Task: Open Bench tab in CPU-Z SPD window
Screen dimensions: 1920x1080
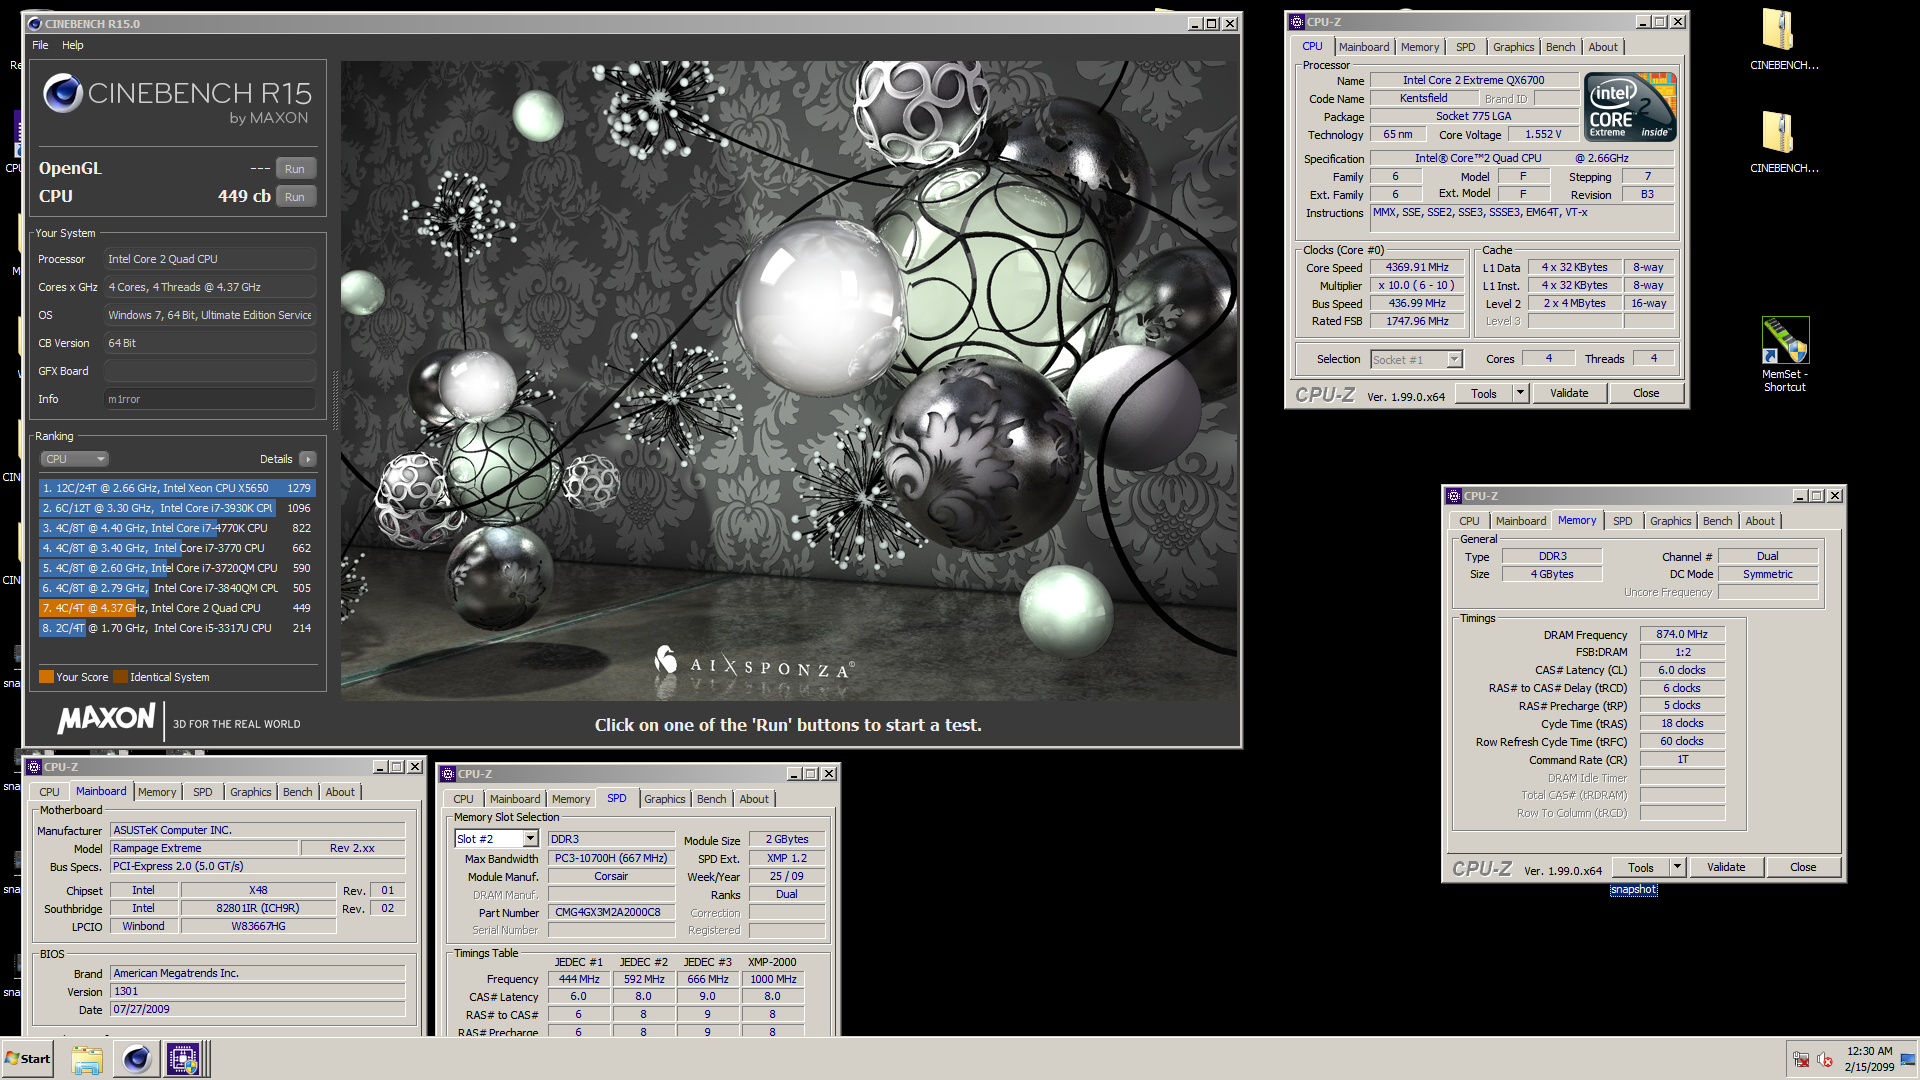Action: [712, 799]
